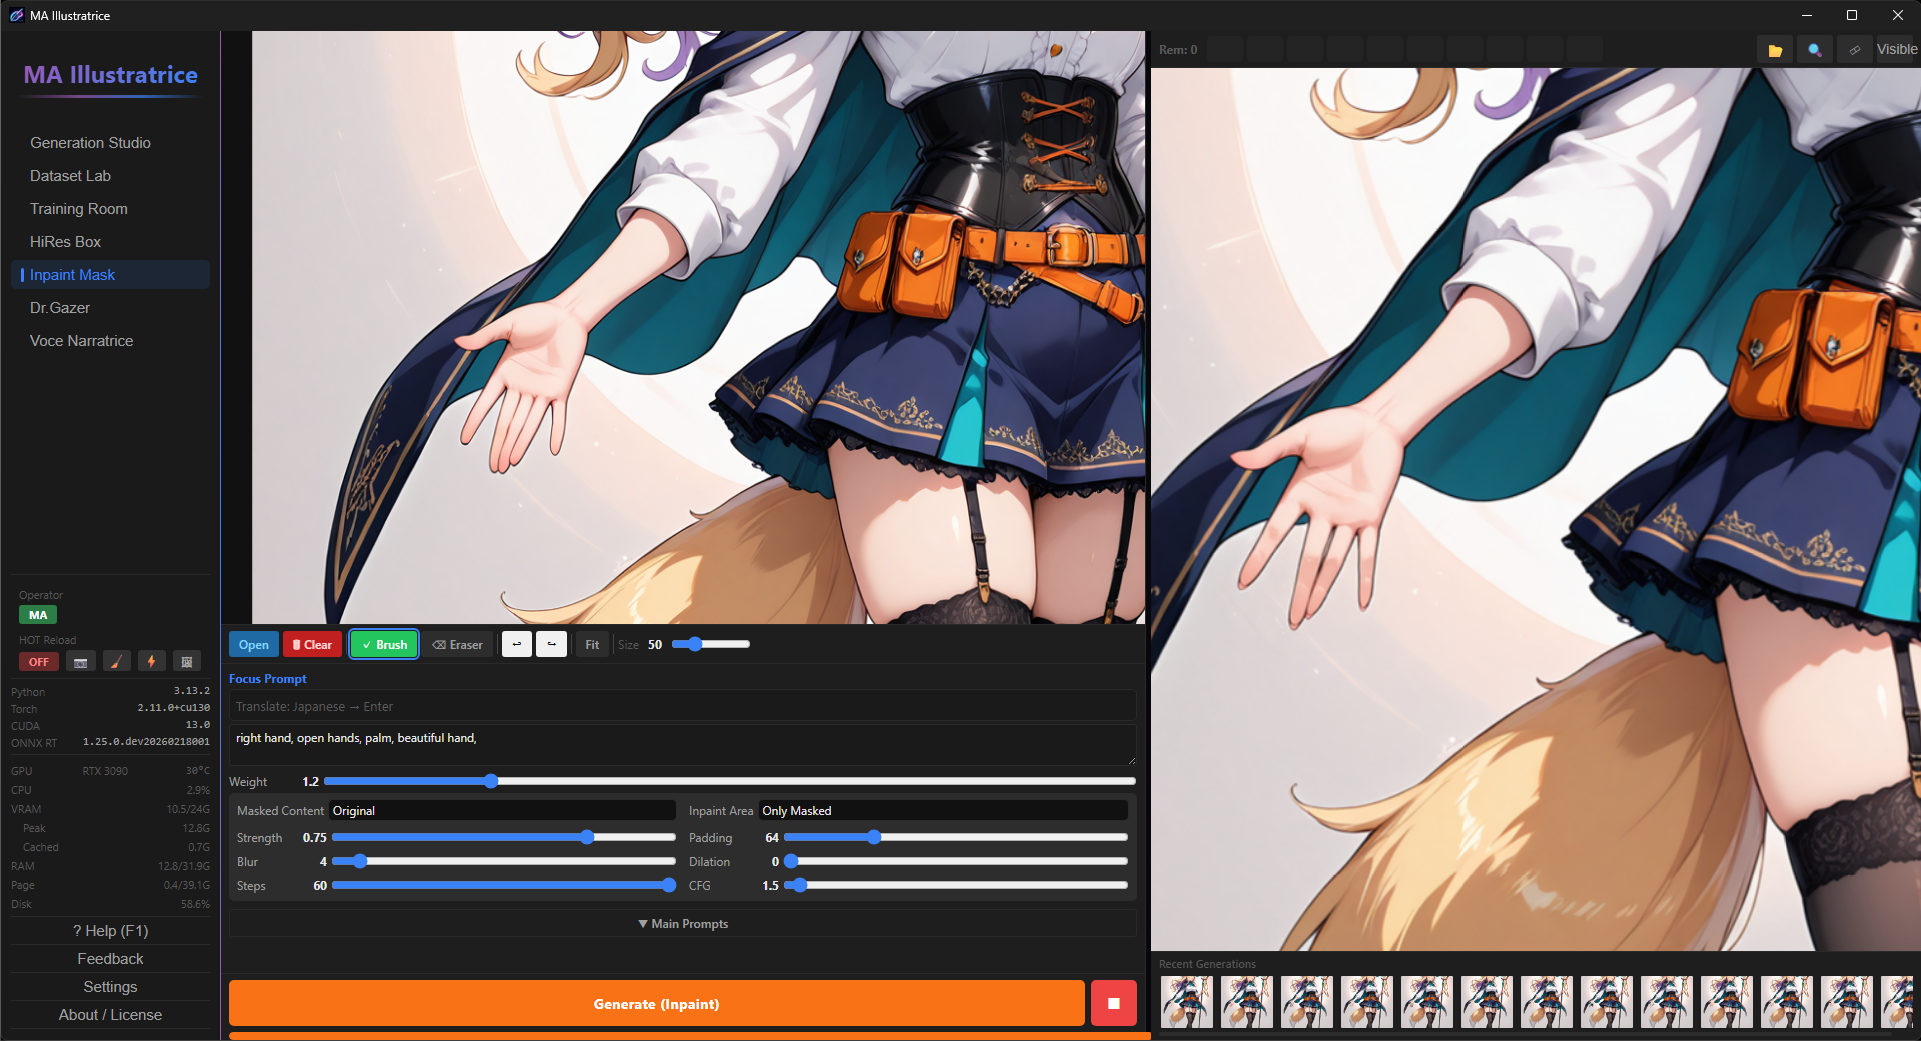
Task: Open the first Recent Generations thumbnail
Action: (x=1185, y=1001)
